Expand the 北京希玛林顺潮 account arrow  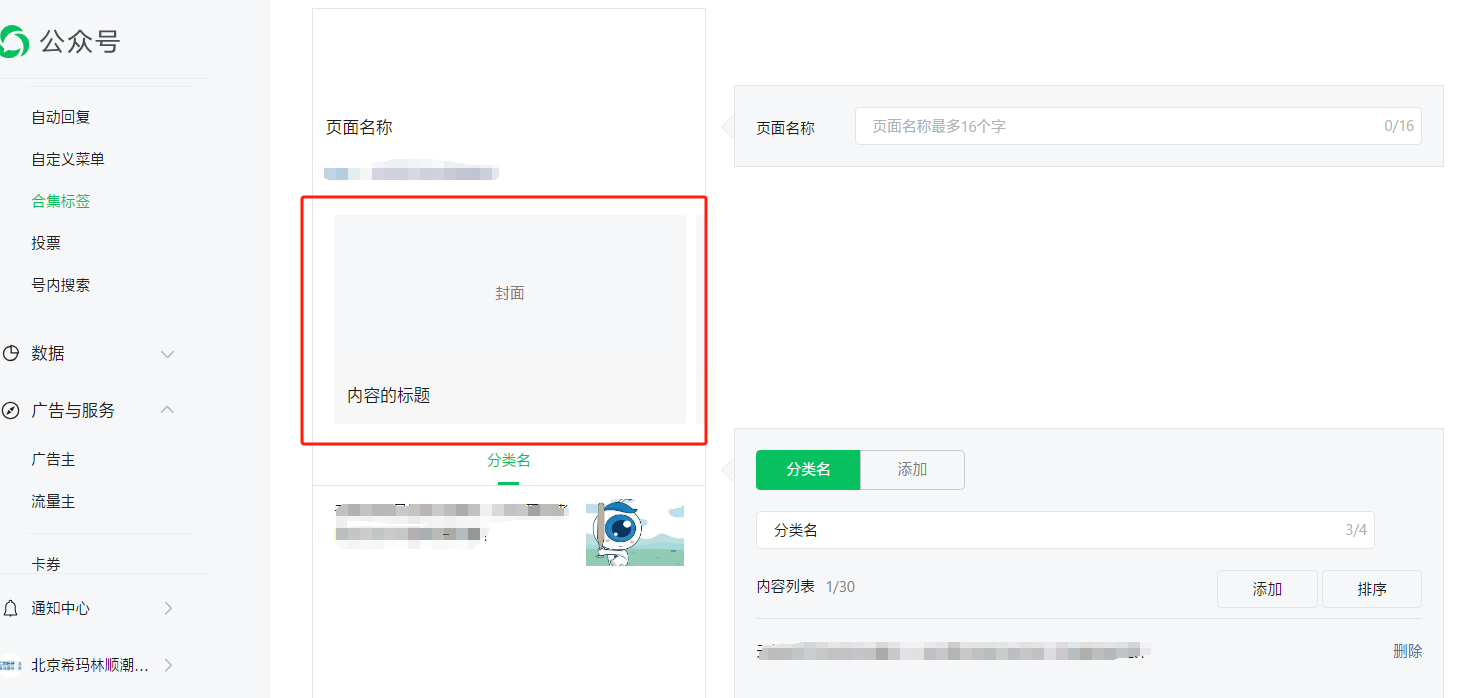coord(168,665)
